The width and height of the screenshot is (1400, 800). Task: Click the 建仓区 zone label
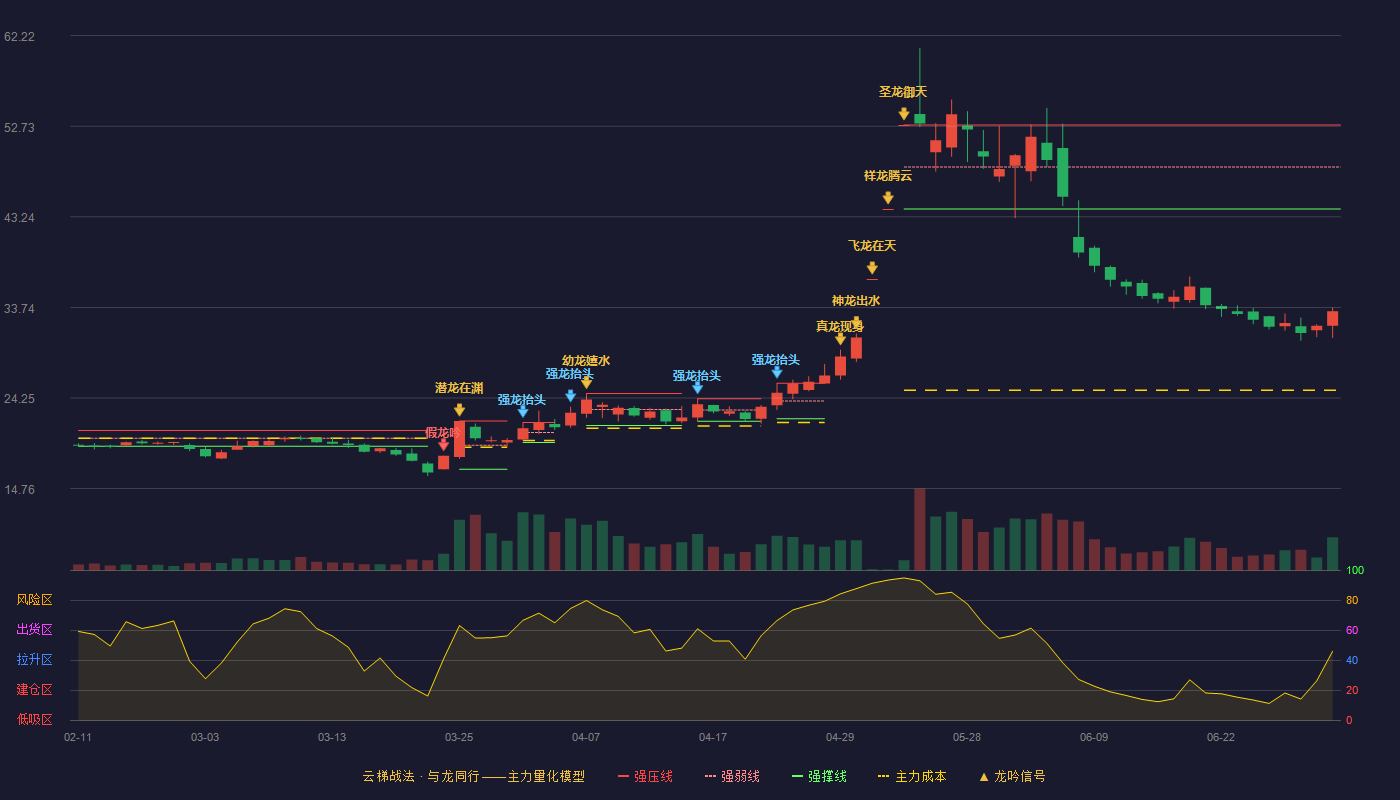click(34, 690)
